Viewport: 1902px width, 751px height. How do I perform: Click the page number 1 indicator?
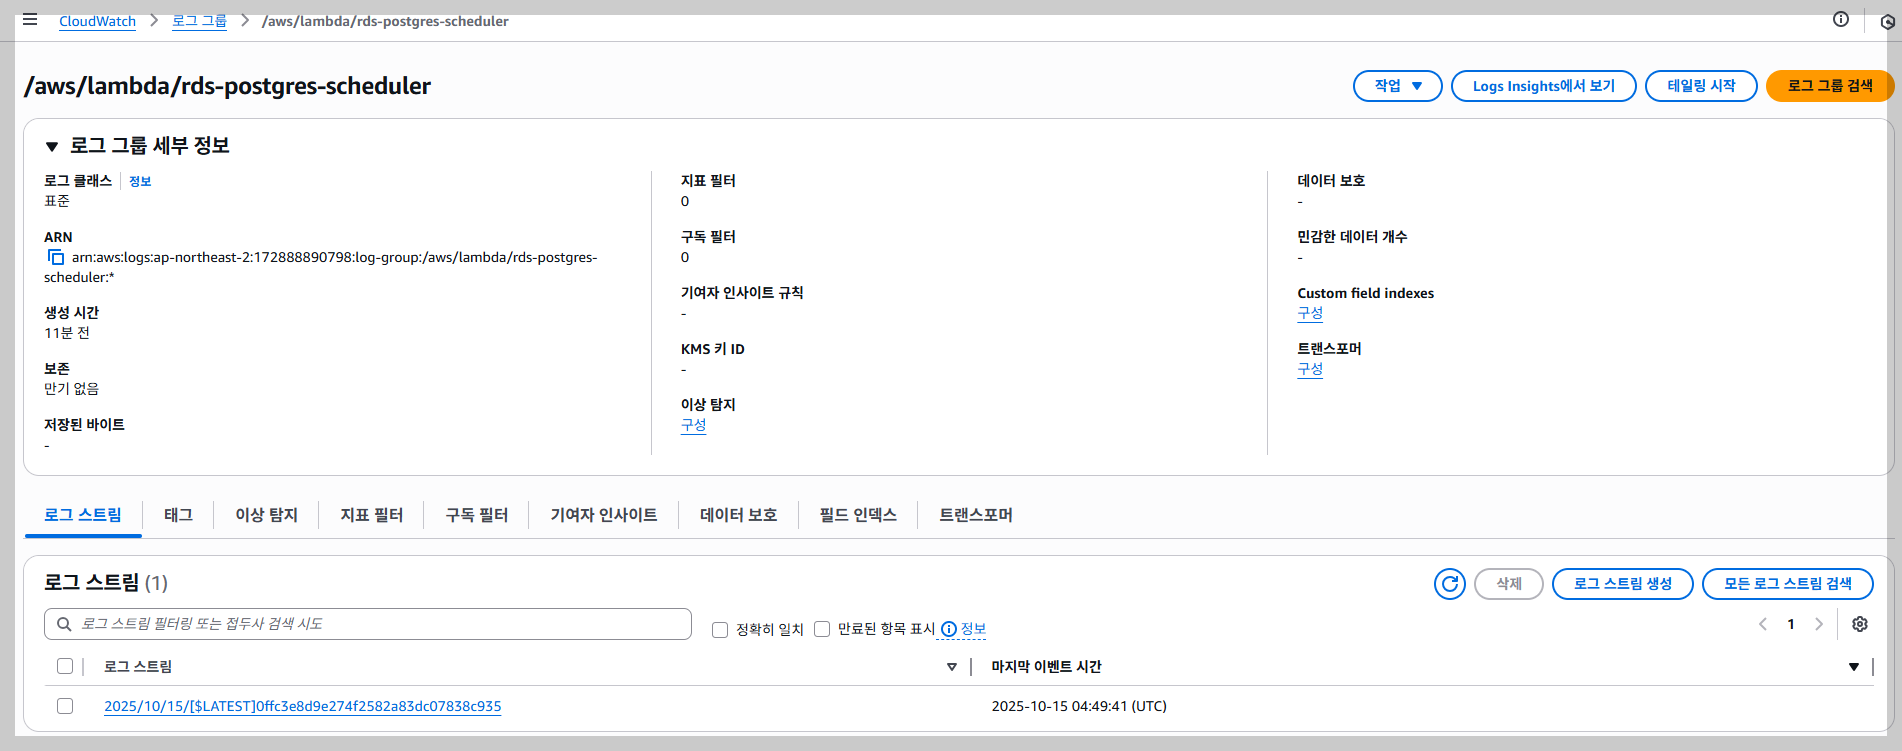point(1791,624)
